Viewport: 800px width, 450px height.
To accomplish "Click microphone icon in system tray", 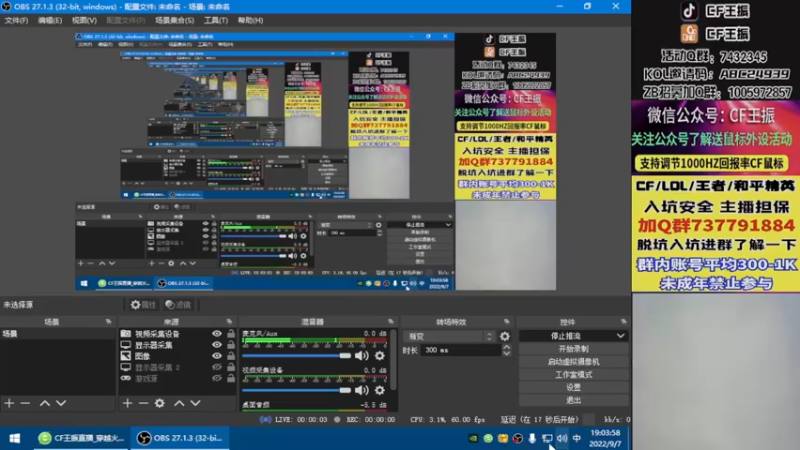I will click(x=532, y=438).
